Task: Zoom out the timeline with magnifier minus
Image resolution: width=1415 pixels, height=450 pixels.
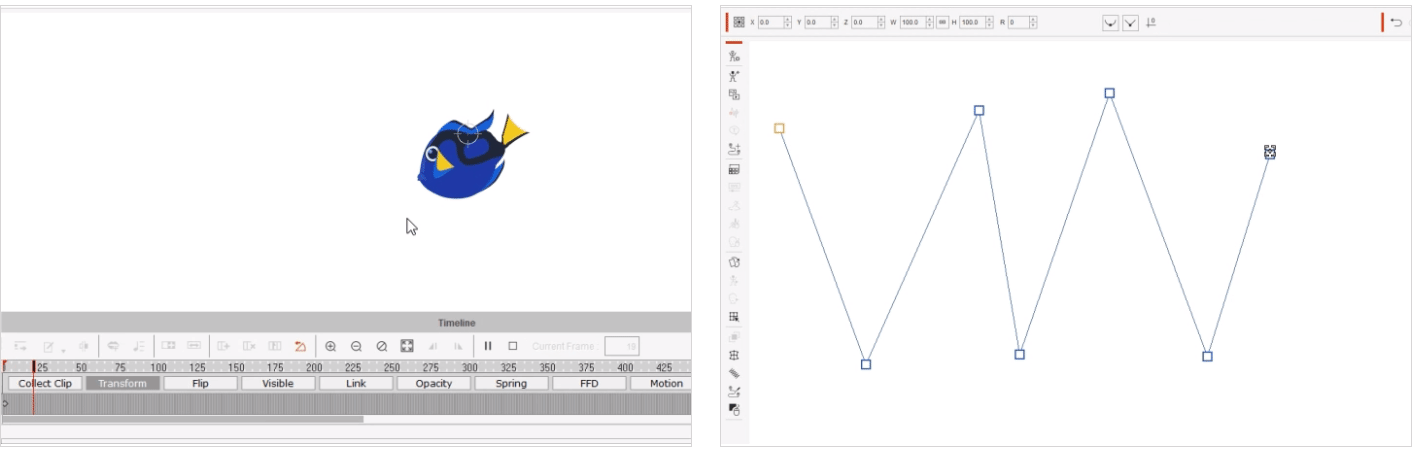Action: point(356,346)
